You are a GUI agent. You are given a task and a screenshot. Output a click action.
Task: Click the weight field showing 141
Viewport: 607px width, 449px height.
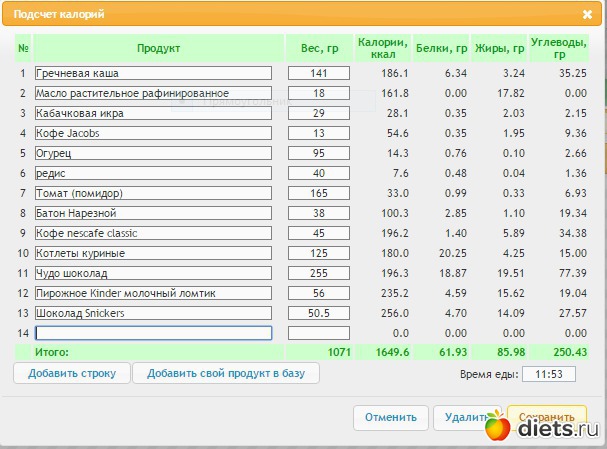tap(319, 73)
